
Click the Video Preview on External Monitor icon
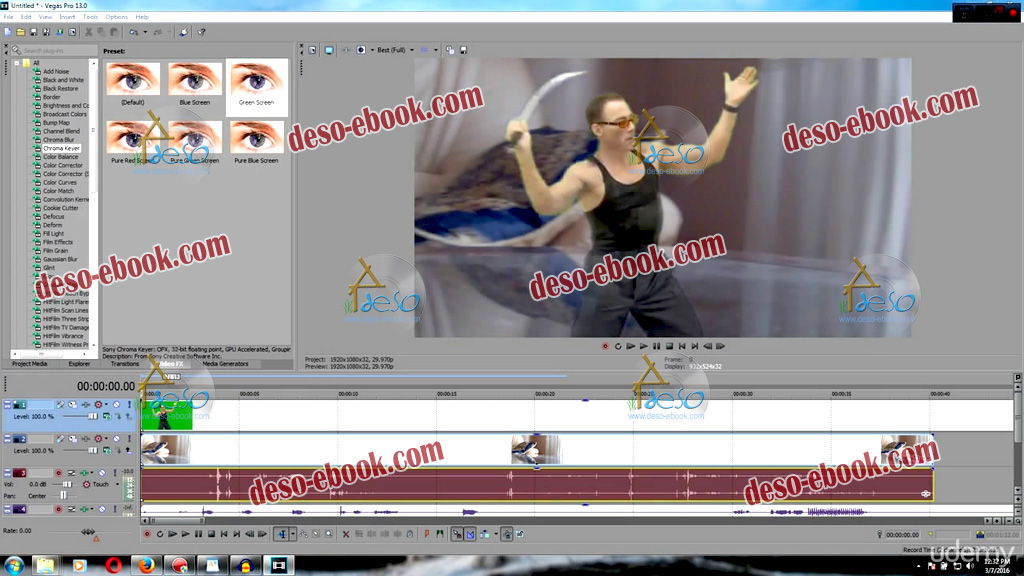pos(328,49)
